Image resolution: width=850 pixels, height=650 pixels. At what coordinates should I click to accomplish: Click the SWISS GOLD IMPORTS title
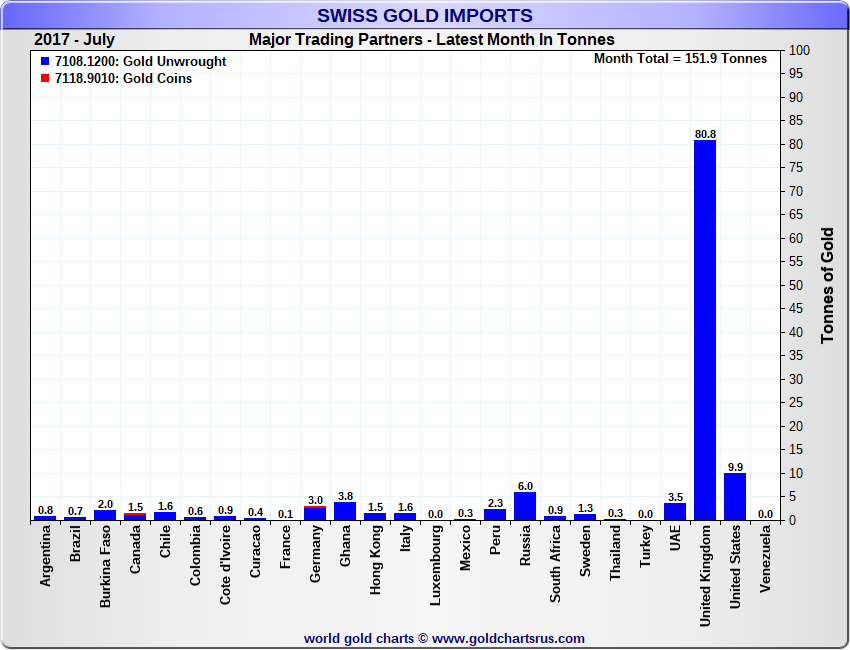[425, 16]
